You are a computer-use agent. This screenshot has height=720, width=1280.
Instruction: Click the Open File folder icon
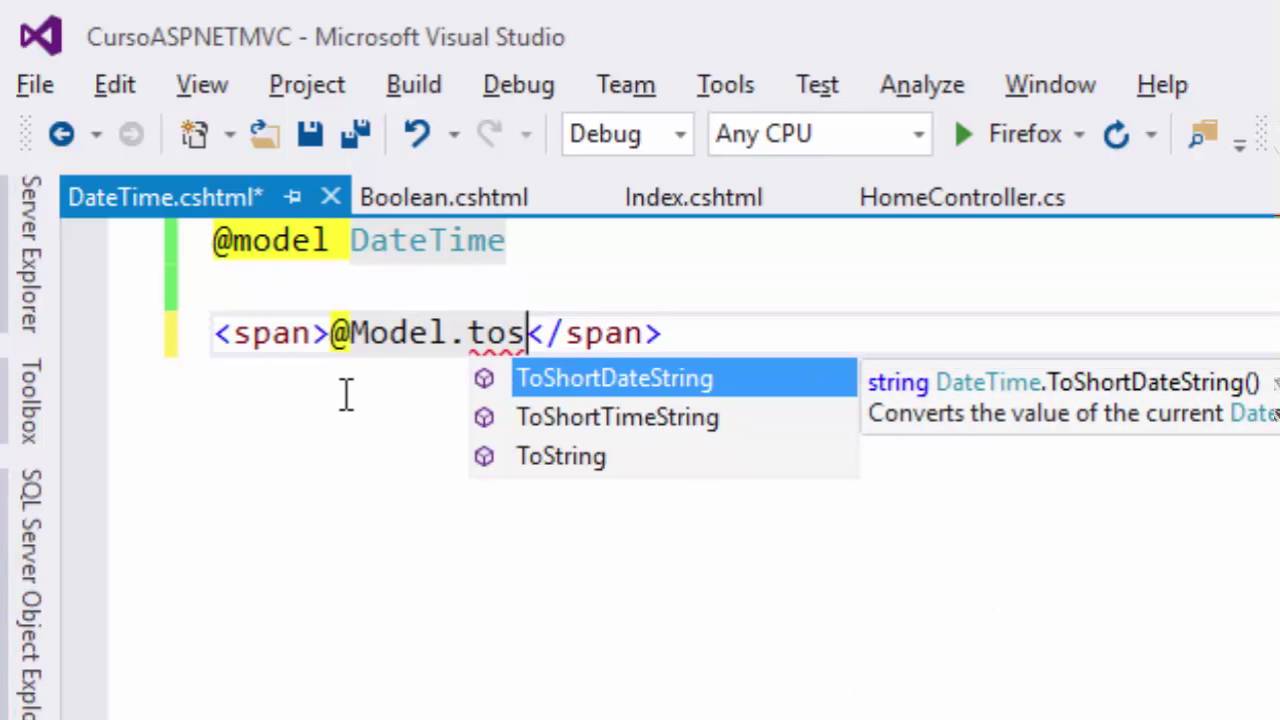(264, 134)
